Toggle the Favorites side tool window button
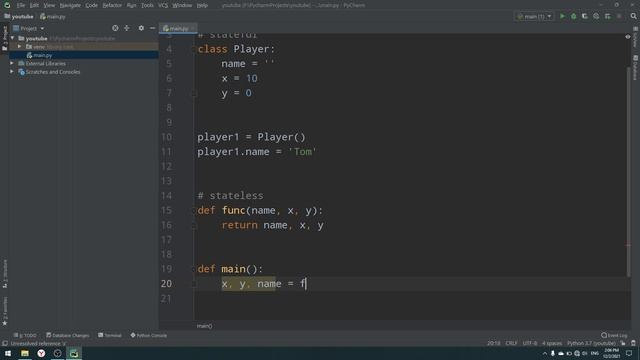Image resolution: width=640 pixels, height=360 pixels. (x=5, y=311)
